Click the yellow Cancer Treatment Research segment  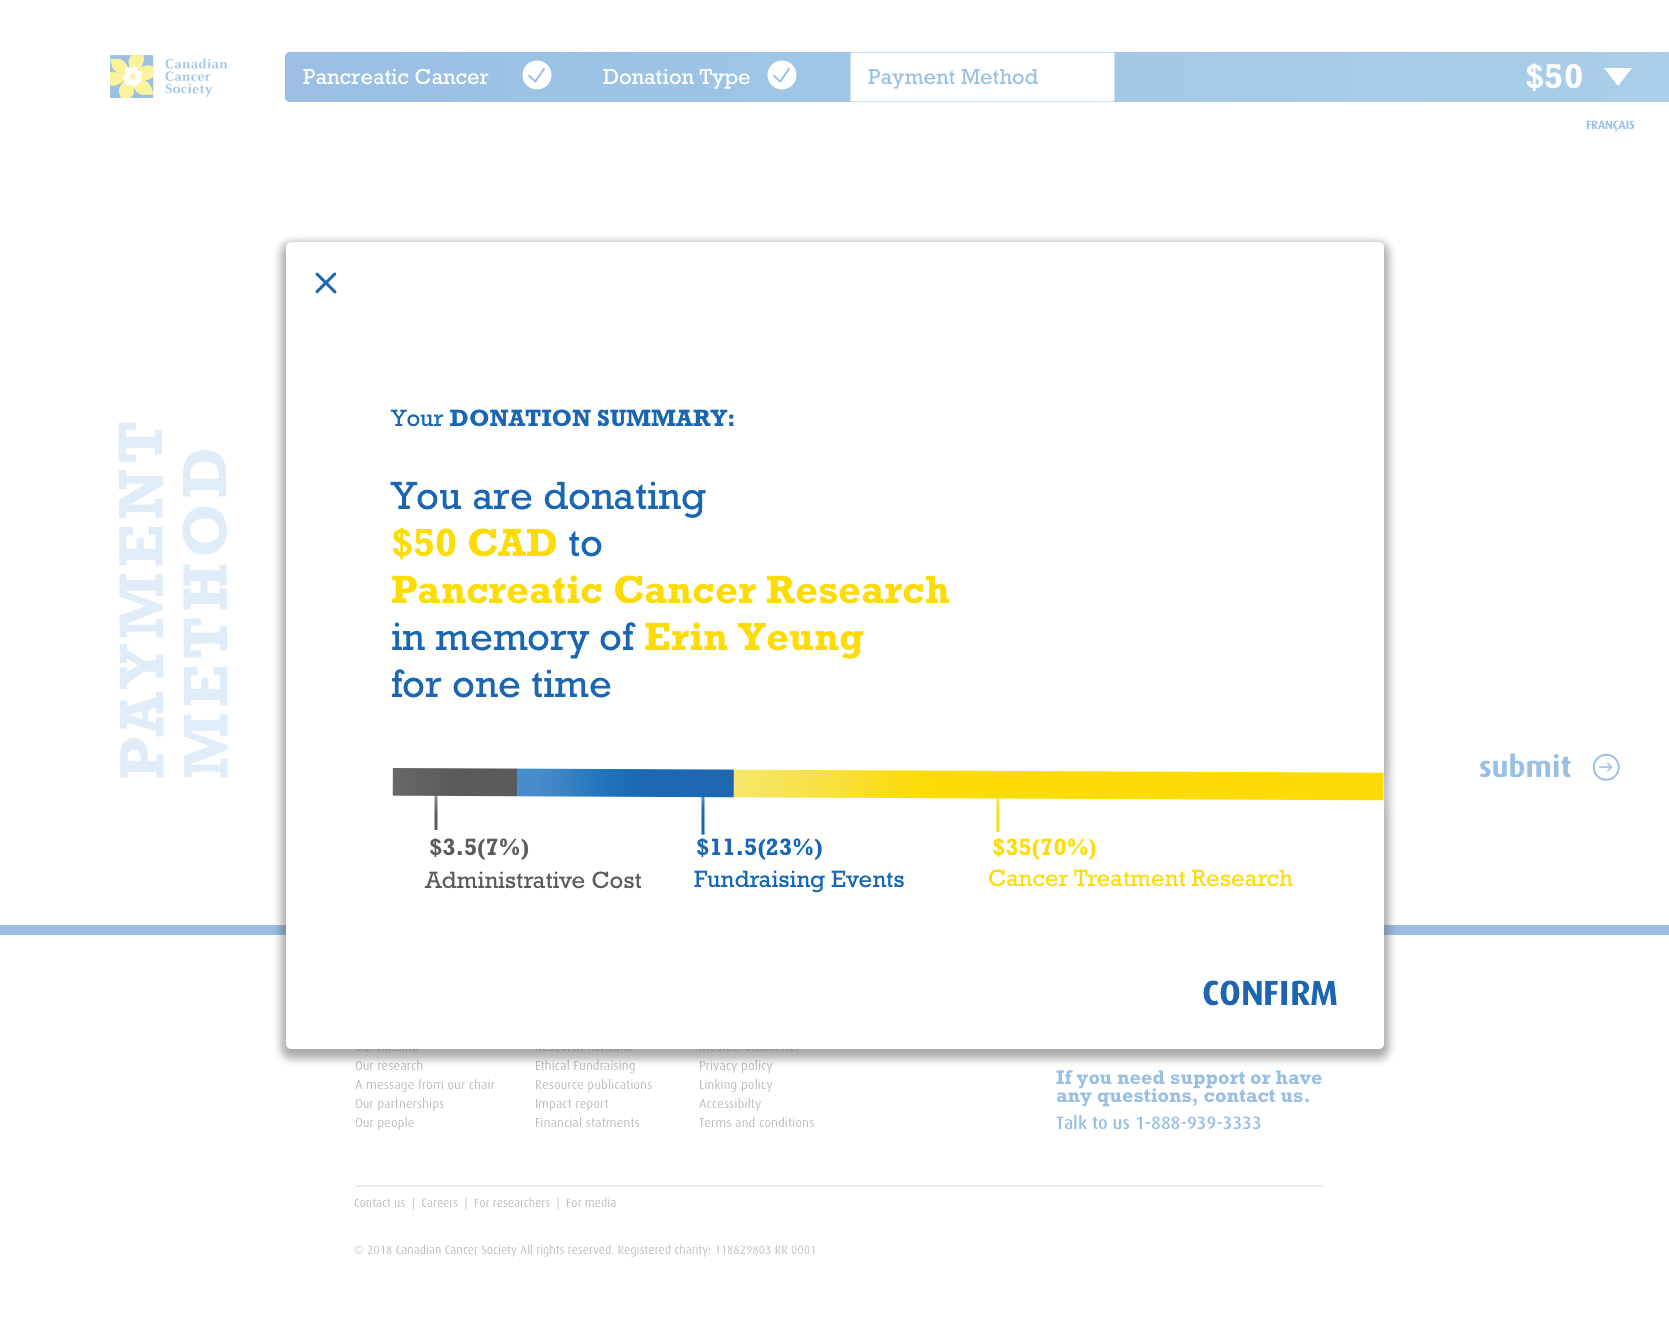[1059, 785]
